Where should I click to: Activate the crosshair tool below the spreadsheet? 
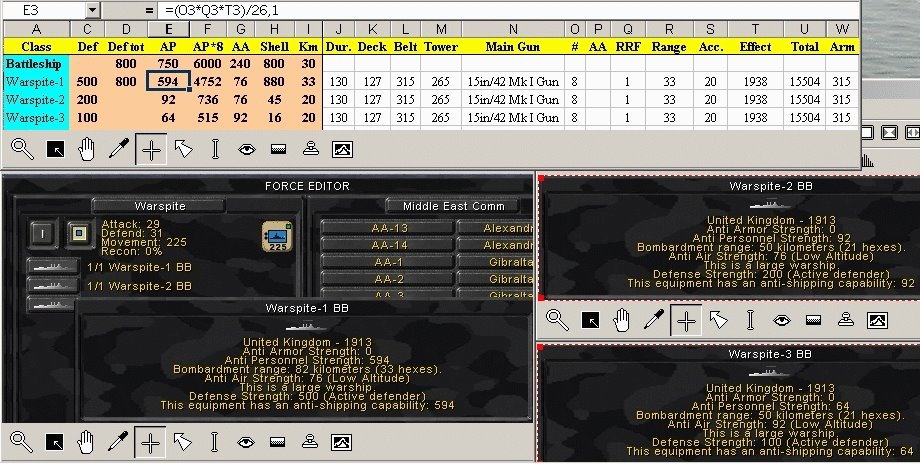tap(151, 150)
